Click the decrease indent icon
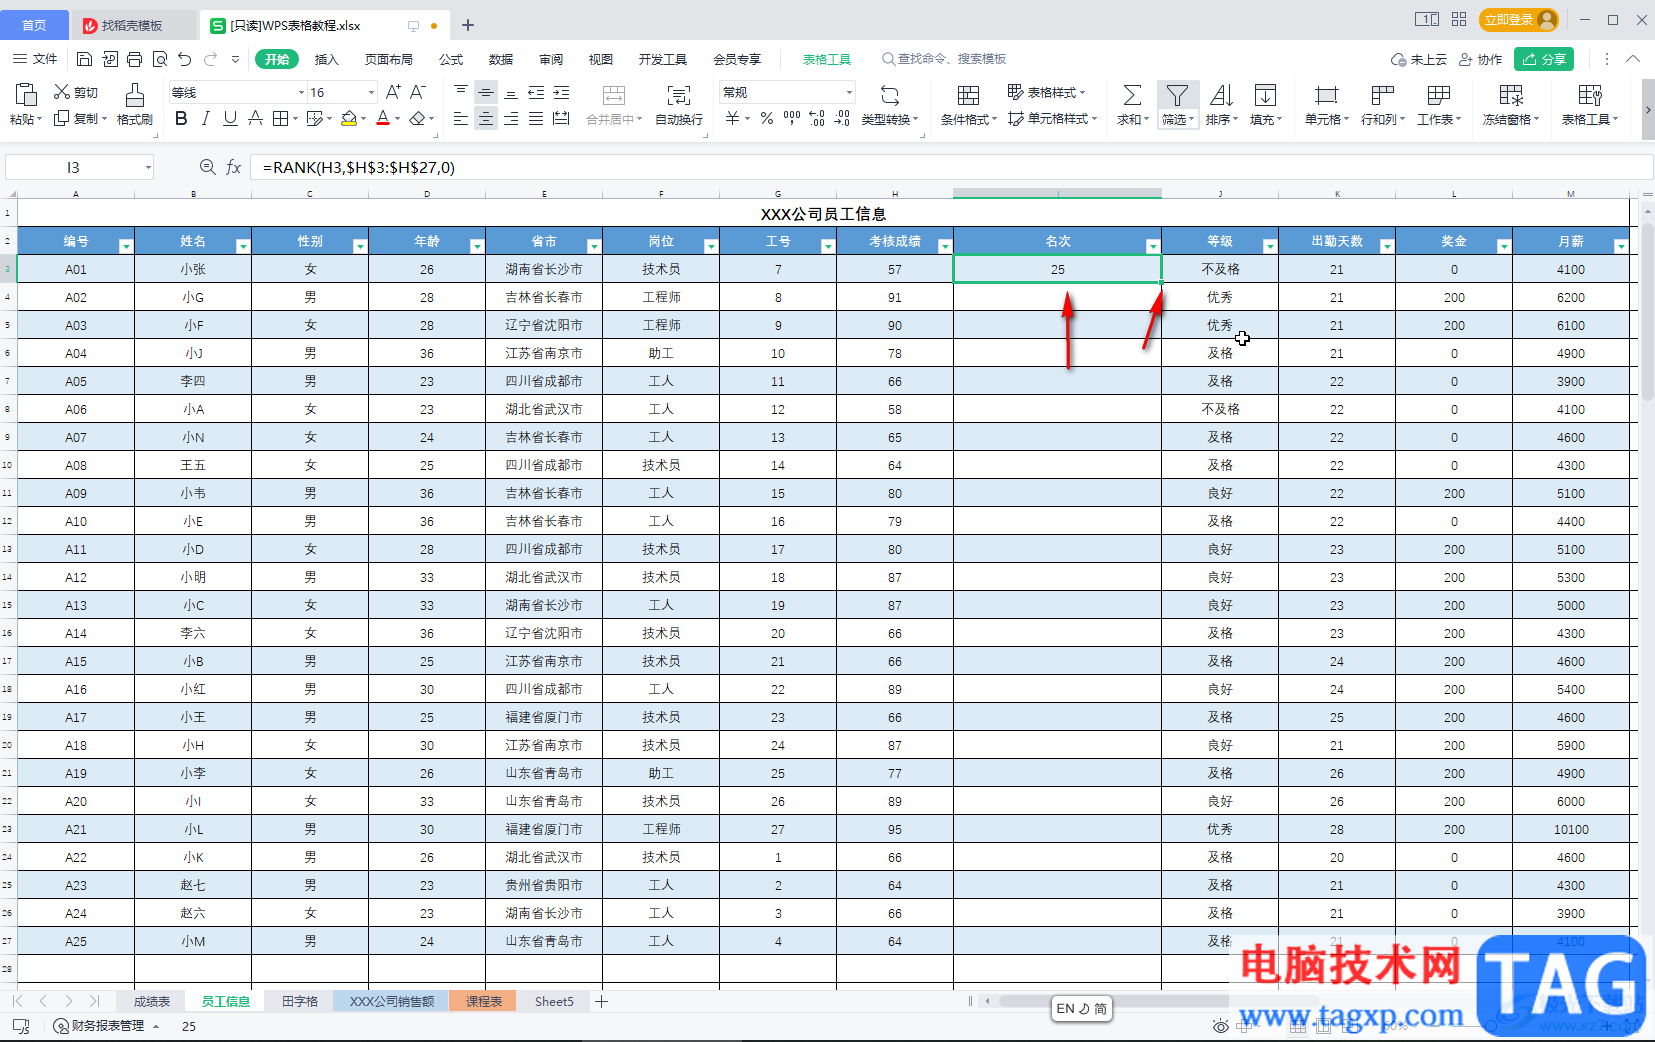1655x1042 pixels. (x=536, y=92)
